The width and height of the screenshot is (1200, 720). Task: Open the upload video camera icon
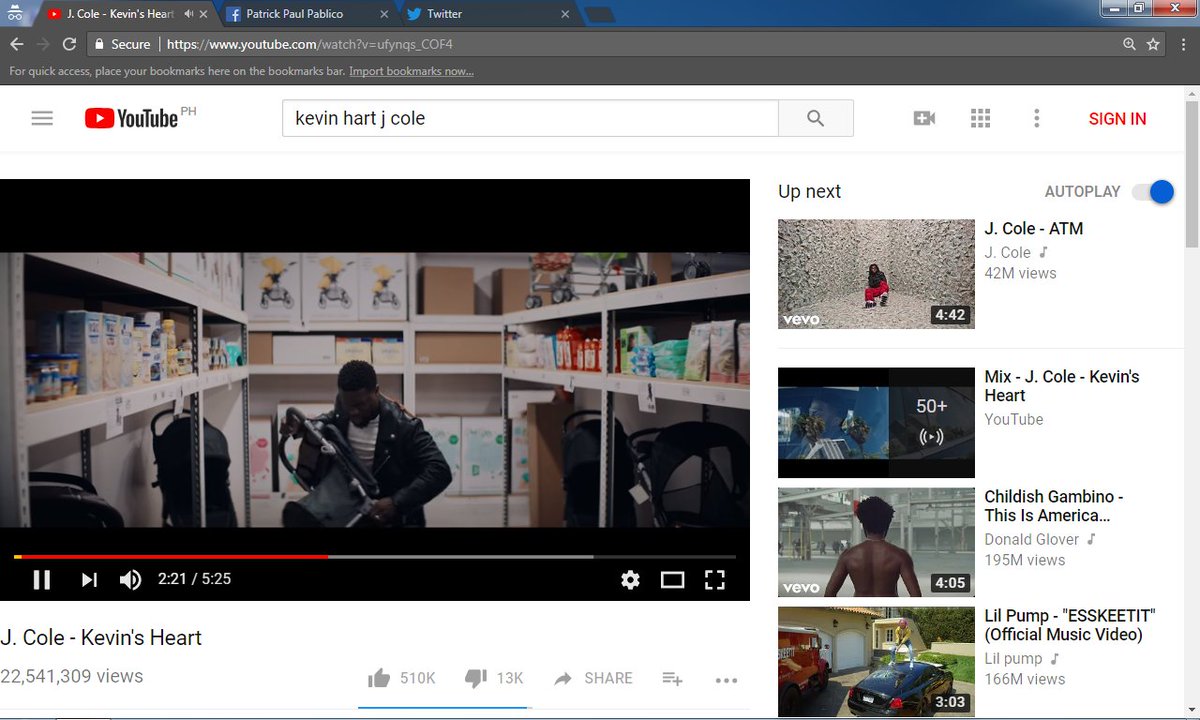(924, 118)
